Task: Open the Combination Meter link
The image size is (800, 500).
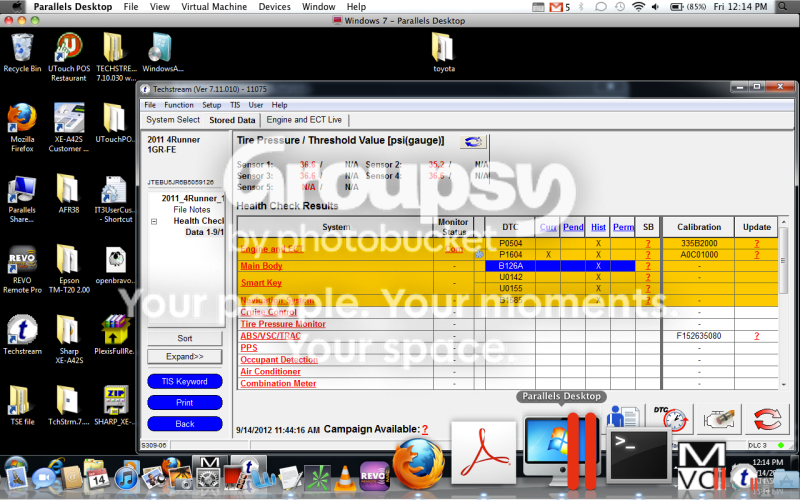Action: (278, 383)
